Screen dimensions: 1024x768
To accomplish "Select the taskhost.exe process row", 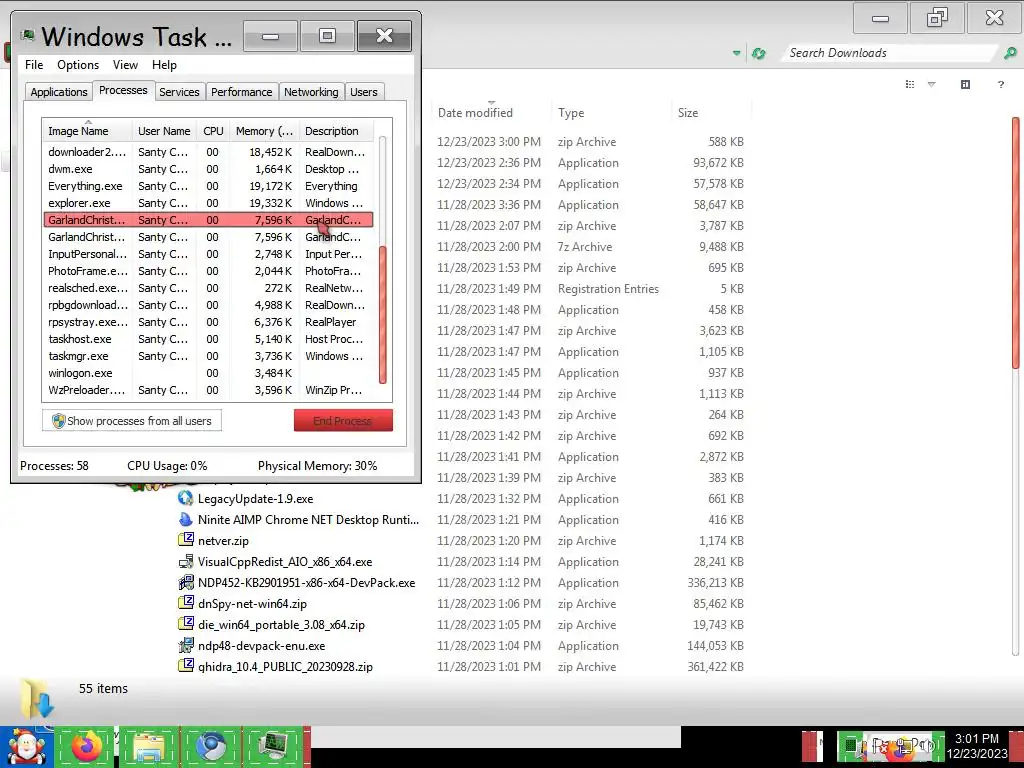I will click(208, 339).
